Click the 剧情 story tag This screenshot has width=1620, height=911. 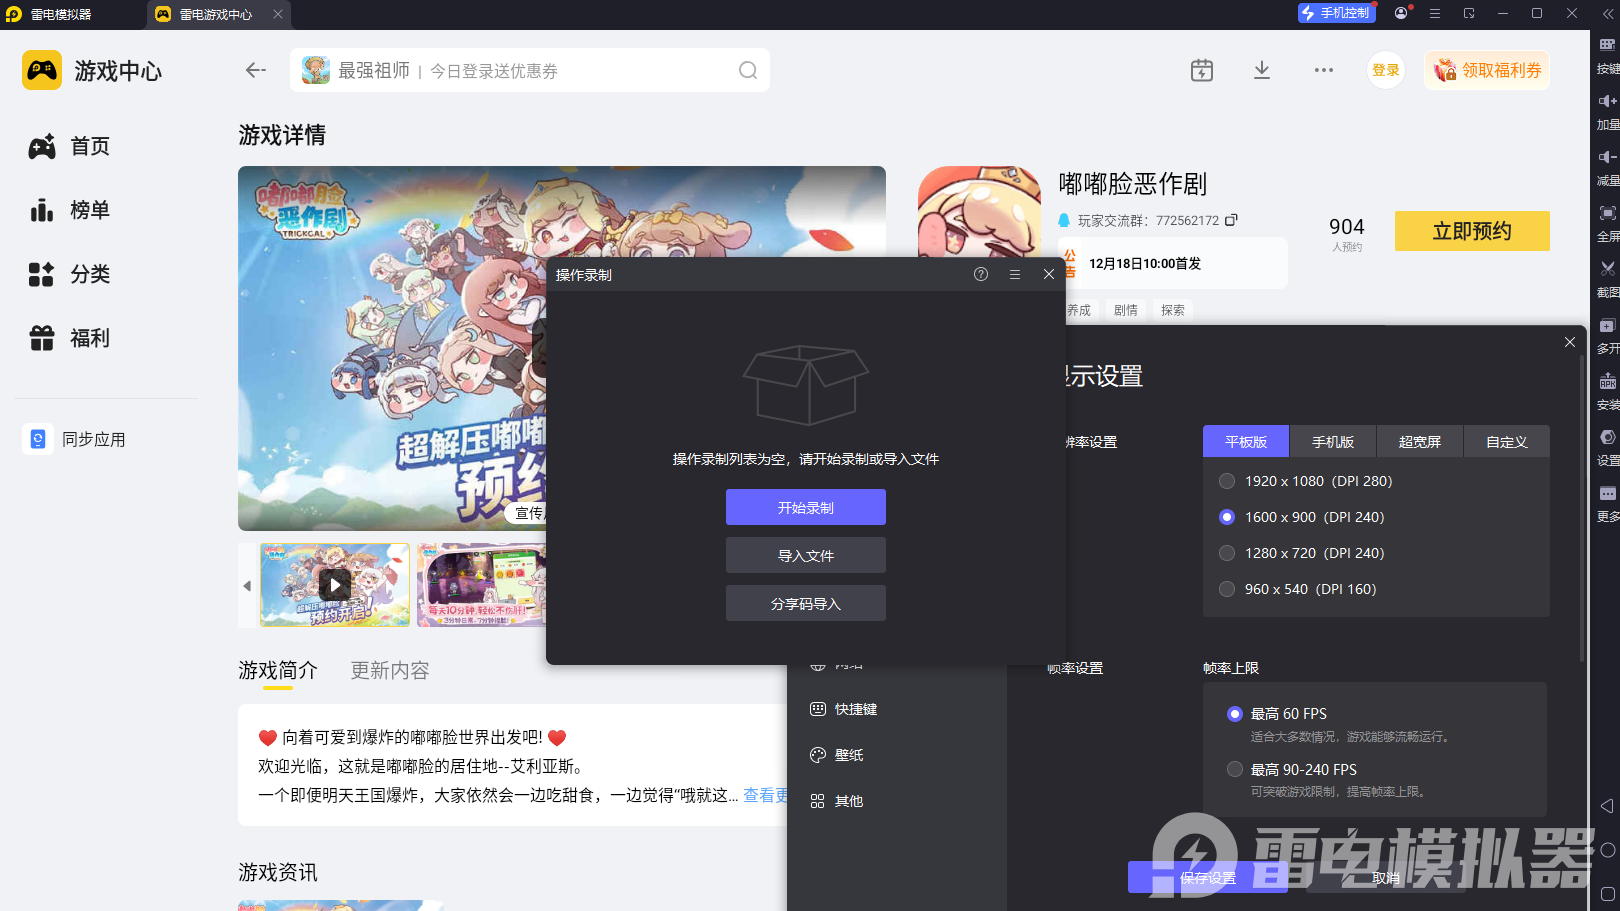coord(1126,310)
